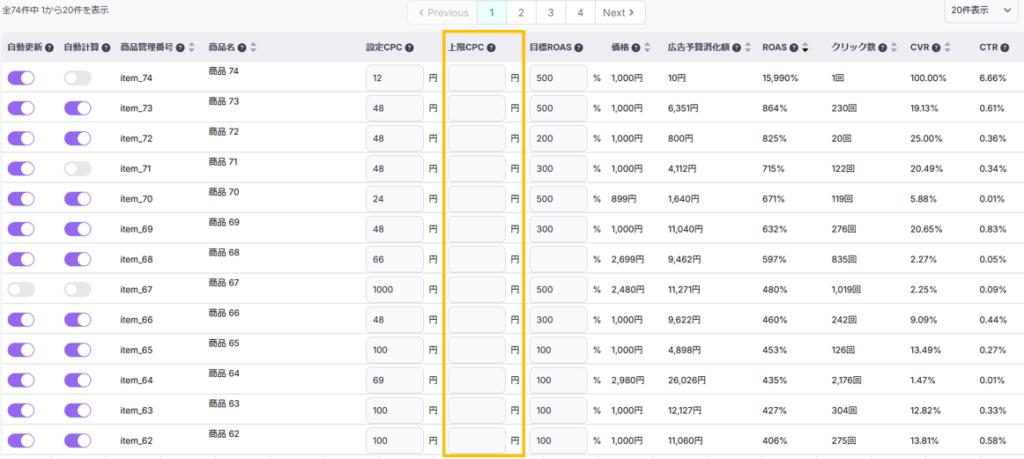Screen dimensions: 1024x459
Task: Go to page 2 in pagination
Action: [520, 13]
